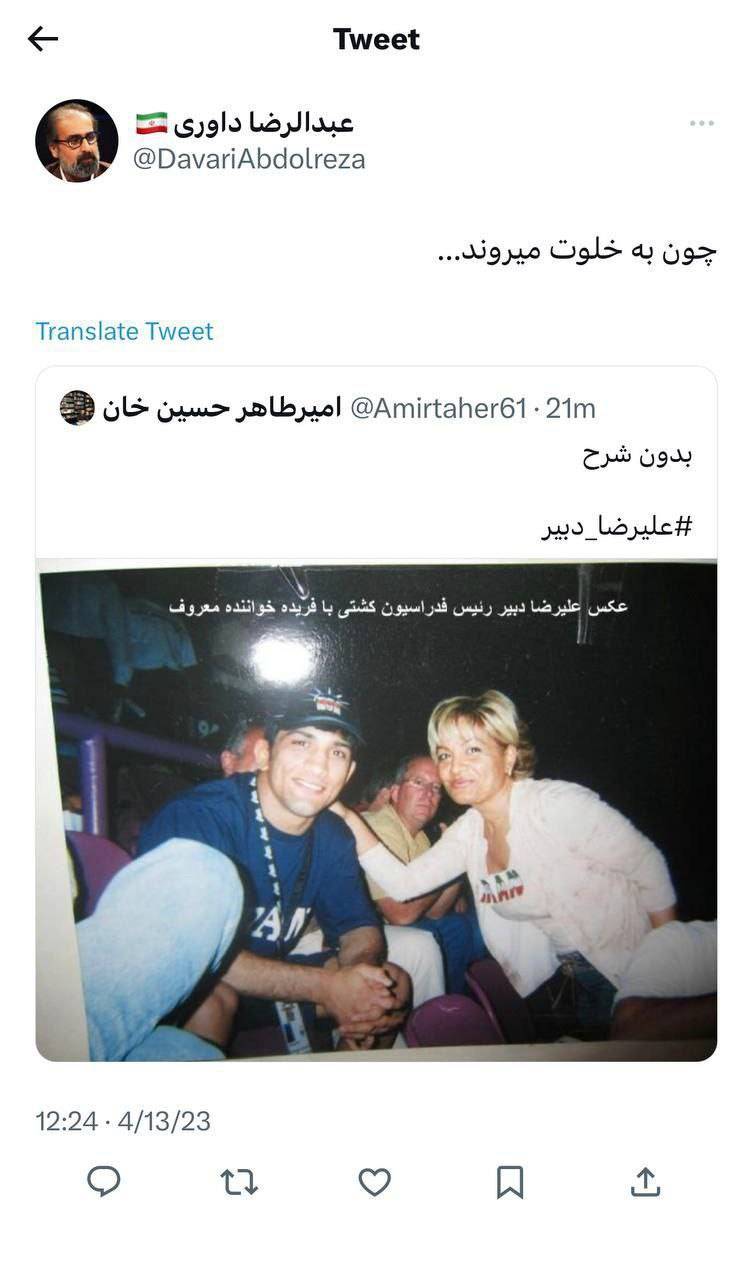Select the main tweet text چون به خلوت میروند
Viewport: 753px width, 1280px height.
tap(577, 250)
